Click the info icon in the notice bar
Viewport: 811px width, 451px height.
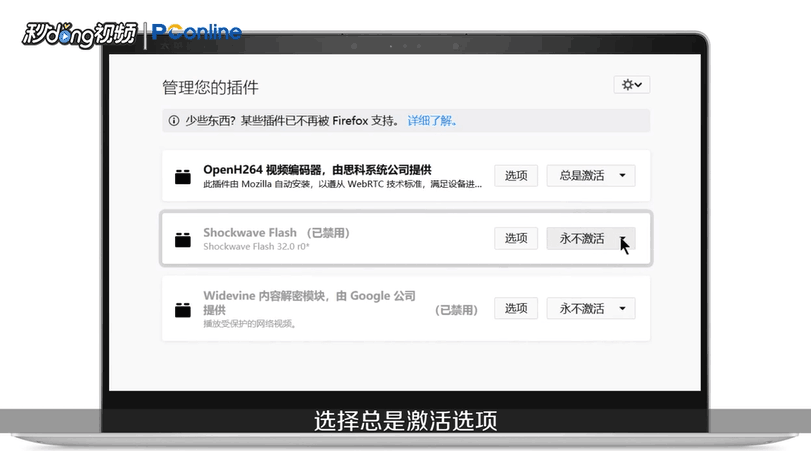[x=174, y=121]
